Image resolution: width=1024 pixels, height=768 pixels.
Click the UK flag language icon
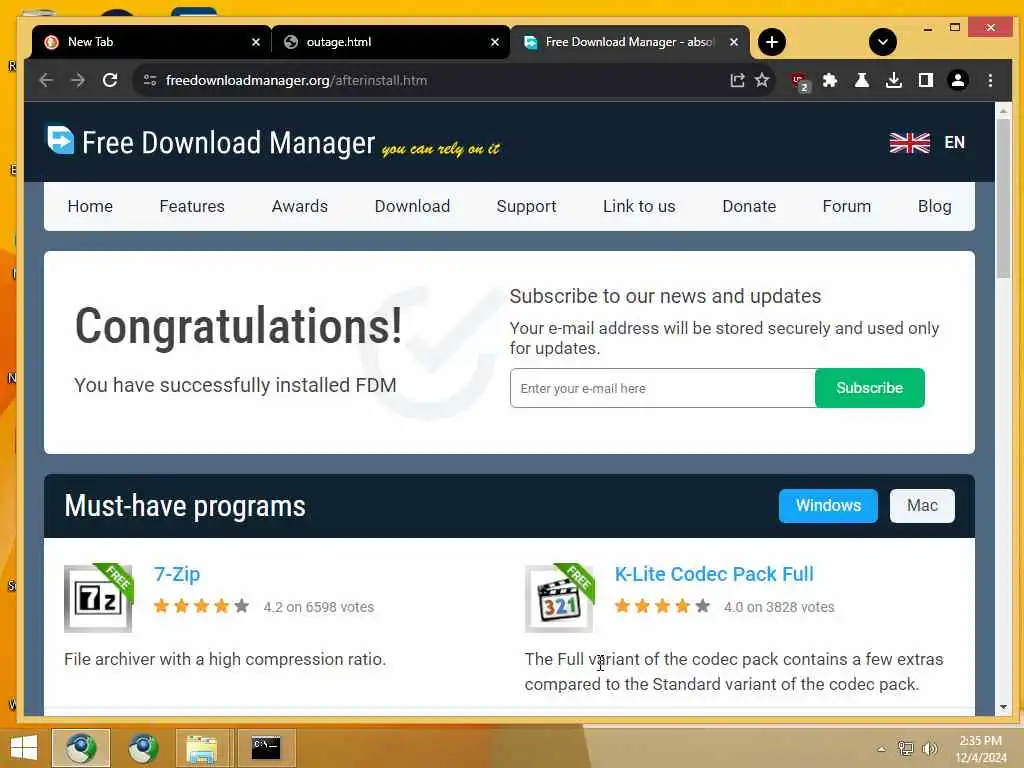pos(910,142)
